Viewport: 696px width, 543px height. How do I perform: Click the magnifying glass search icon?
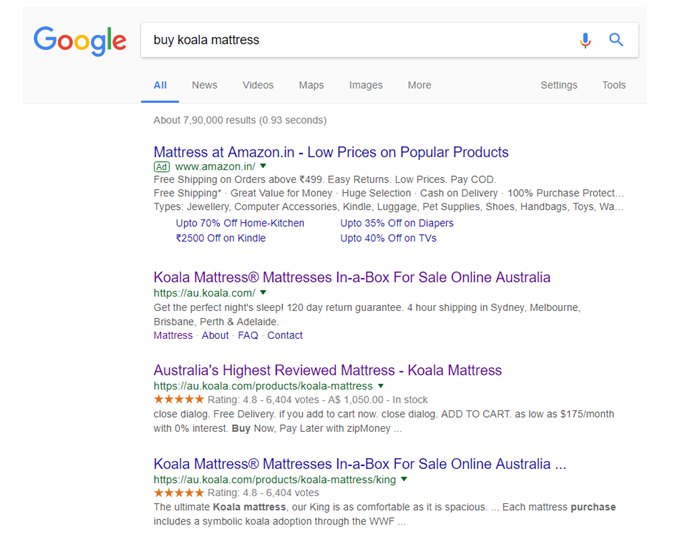click(617, 40)
